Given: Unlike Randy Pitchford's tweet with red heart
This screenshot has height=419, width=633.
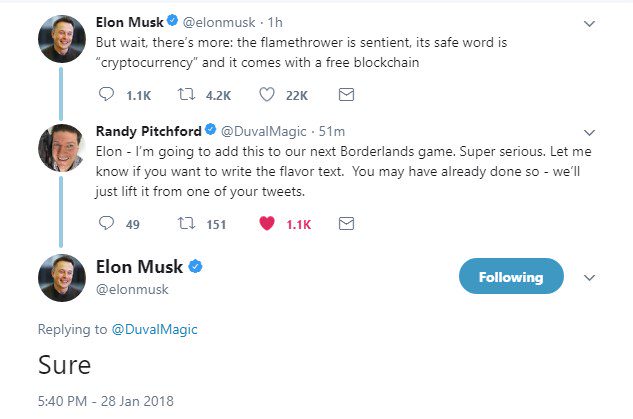Looking at the screenshot, I should click(x=268, y=224).
